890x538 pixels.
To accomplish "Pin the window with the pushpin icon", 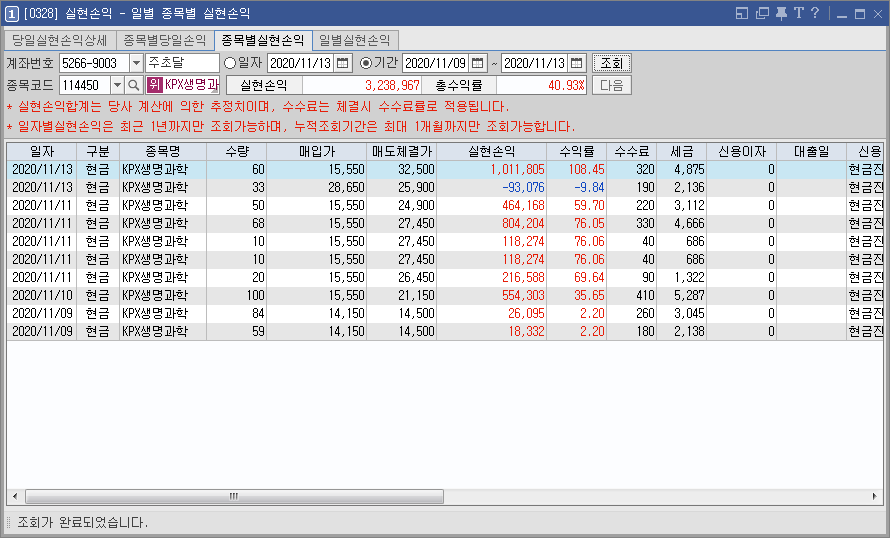I will 782,13.
